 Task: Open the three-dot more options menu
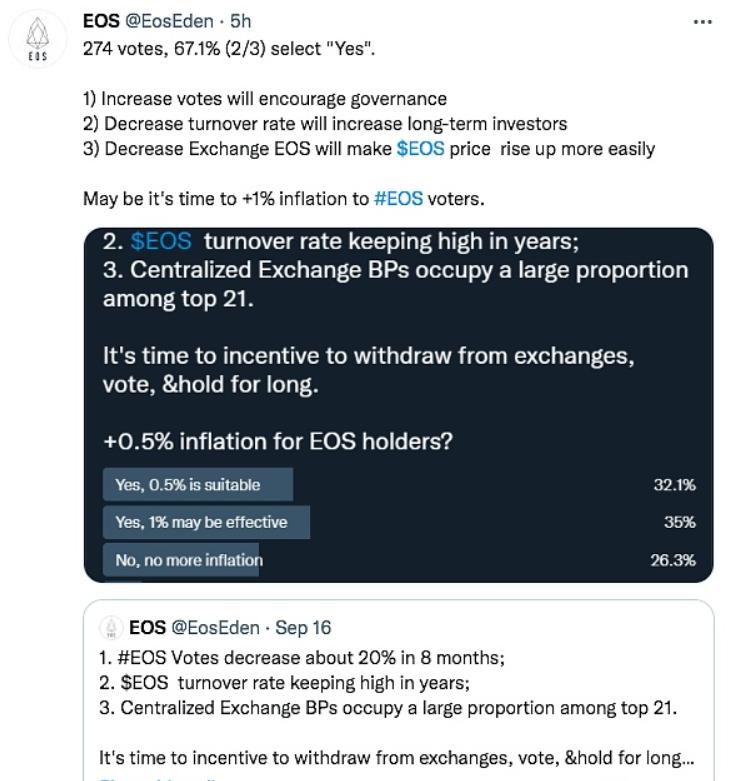pos(702,21)
